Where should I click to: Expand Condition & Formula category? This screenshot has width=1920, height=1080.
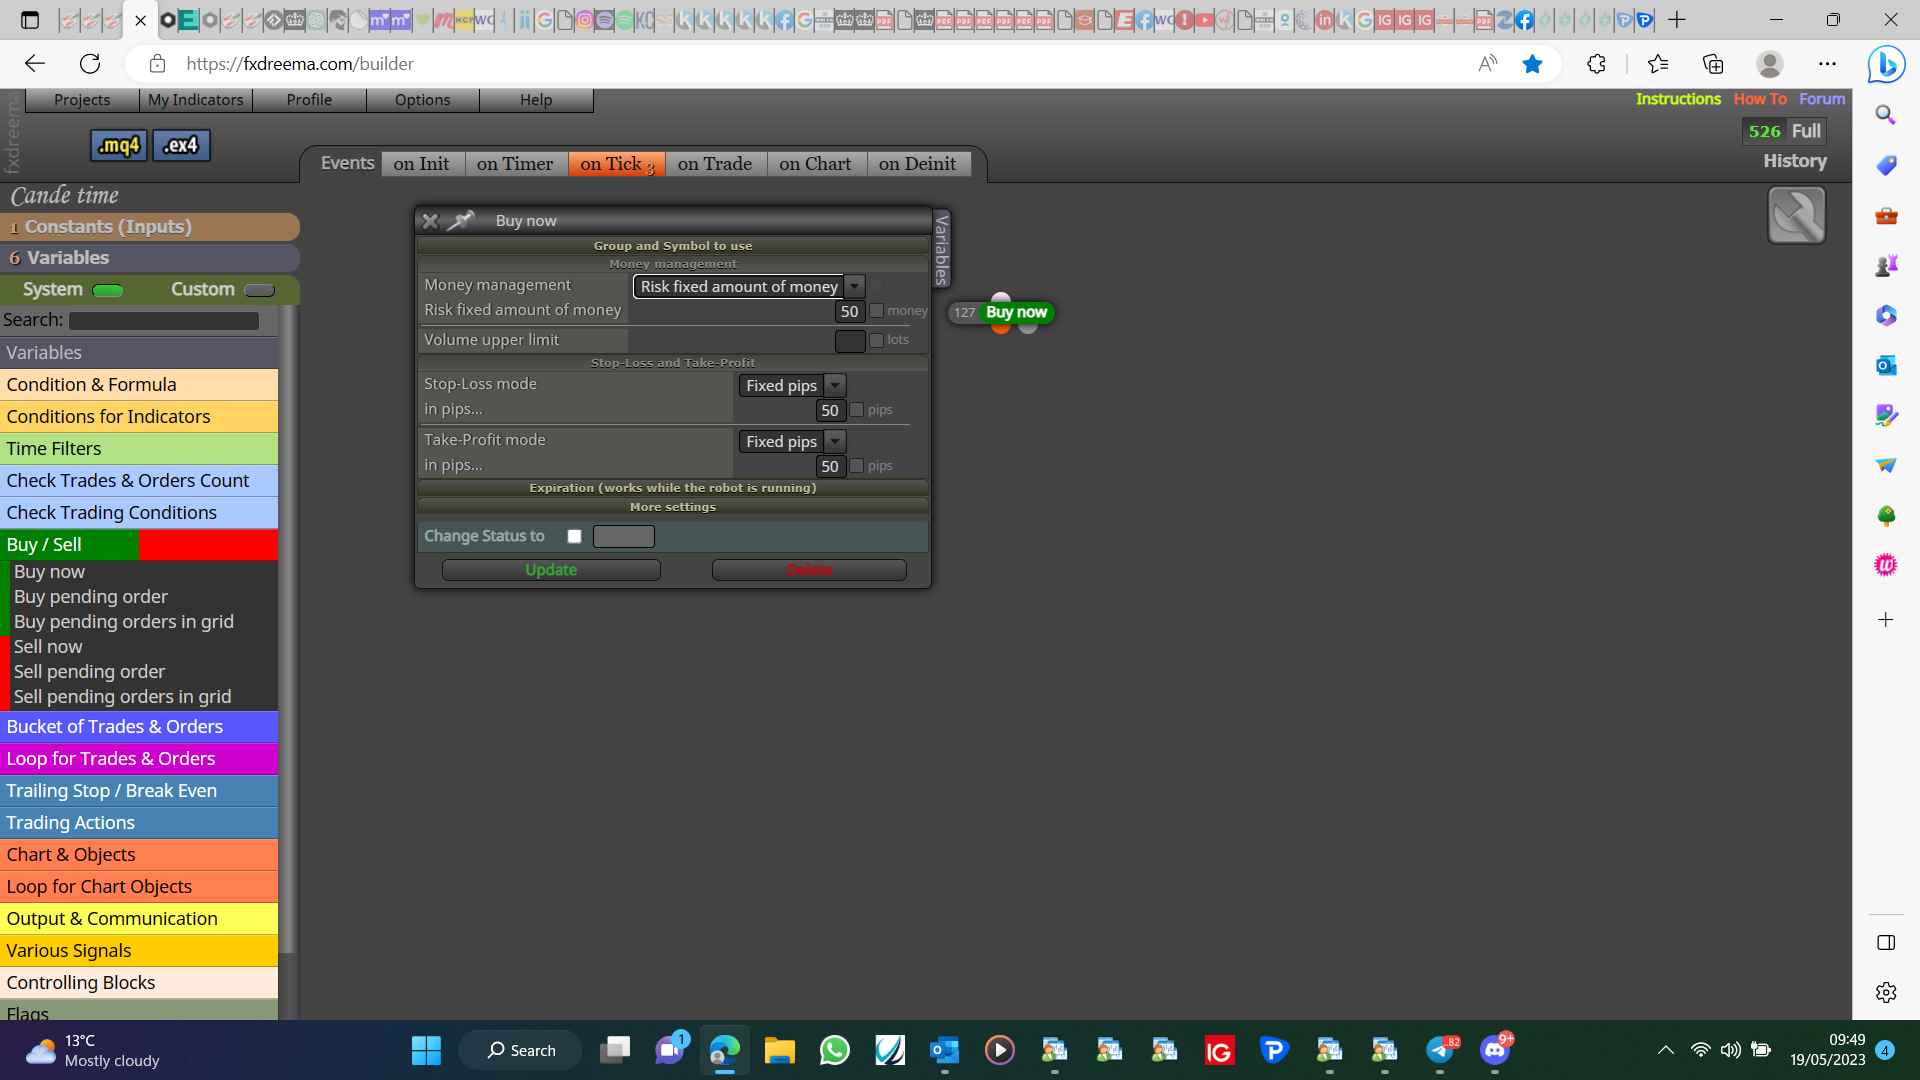pyautogui.click(x=139, y=385)
